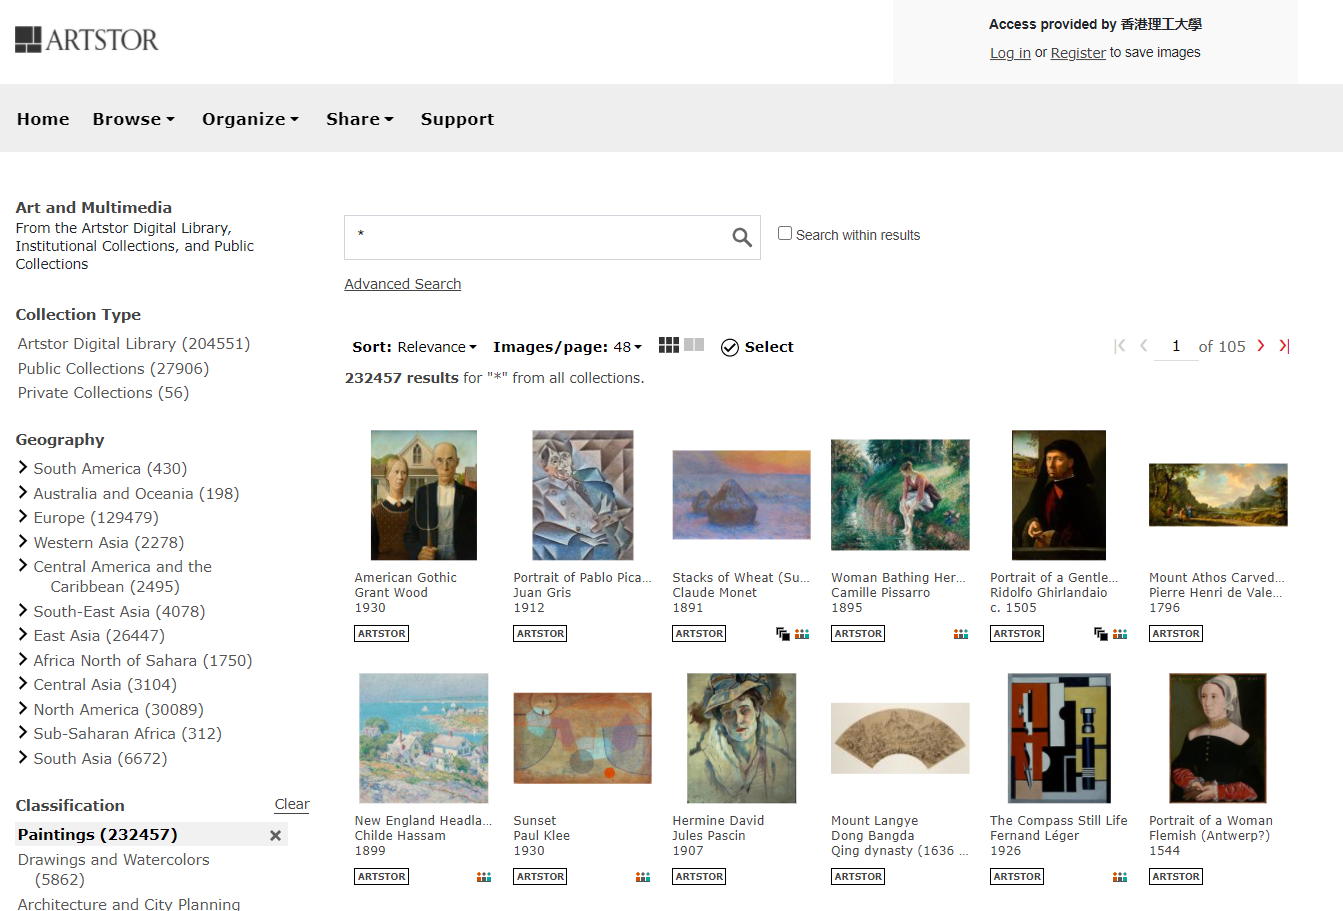Open the Browse menu

[133, 119]
